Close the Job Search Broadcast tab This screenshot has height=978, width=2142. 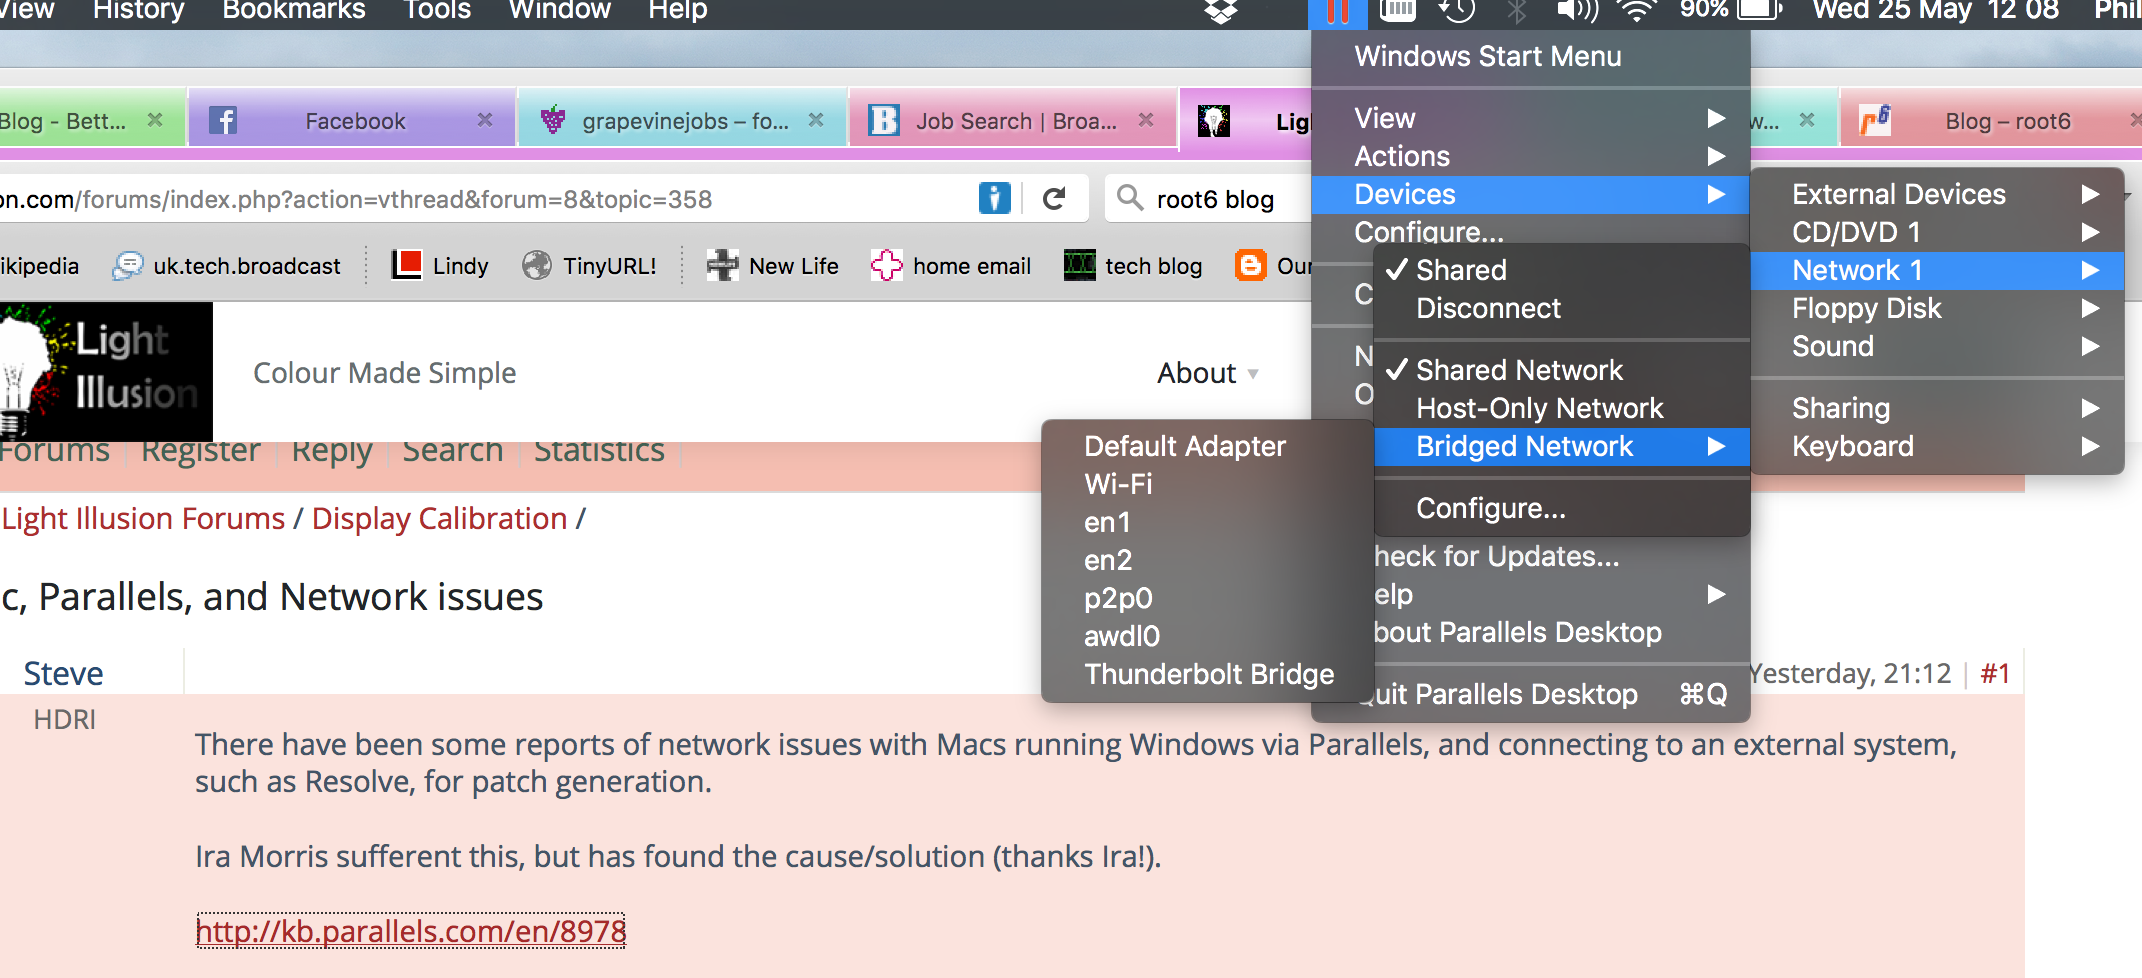[1146, 120]
